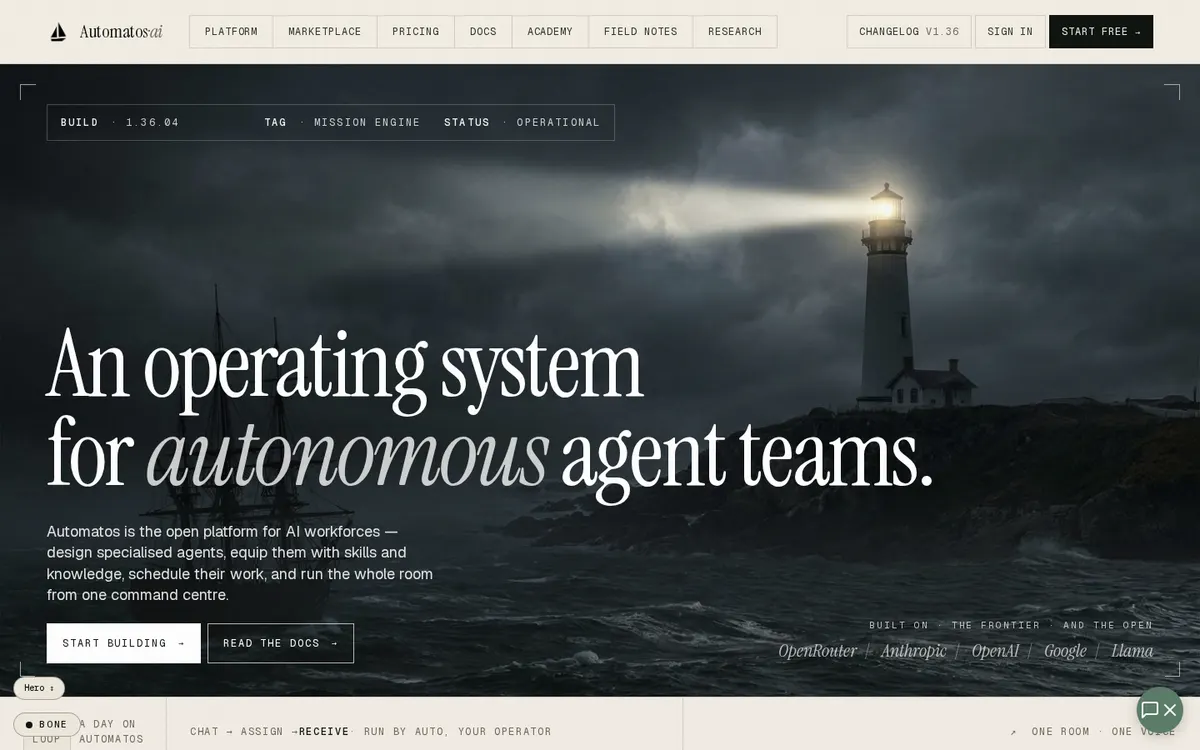Toggle the Bone theme pill
Image resolution: width=1200 pixels, height=750 pixels.
pyautogui.click(x=46, y=724)
